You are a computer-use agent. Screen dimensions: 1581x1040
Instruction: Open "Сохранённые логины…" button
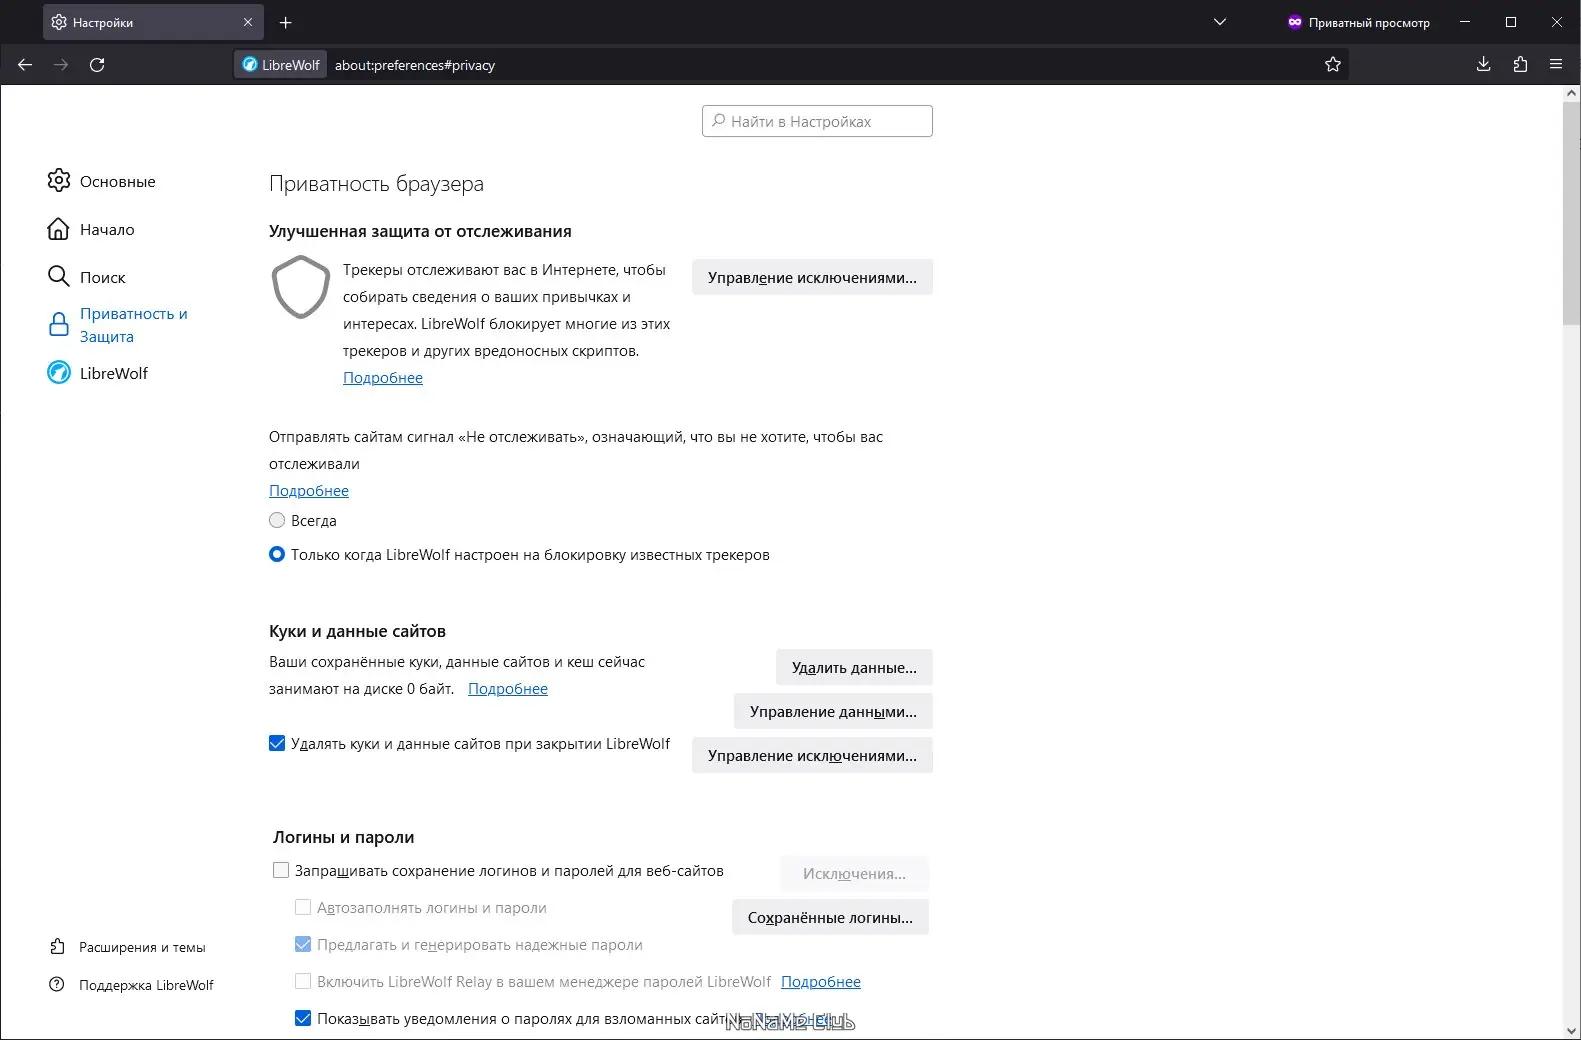click(x=830, y=918)
